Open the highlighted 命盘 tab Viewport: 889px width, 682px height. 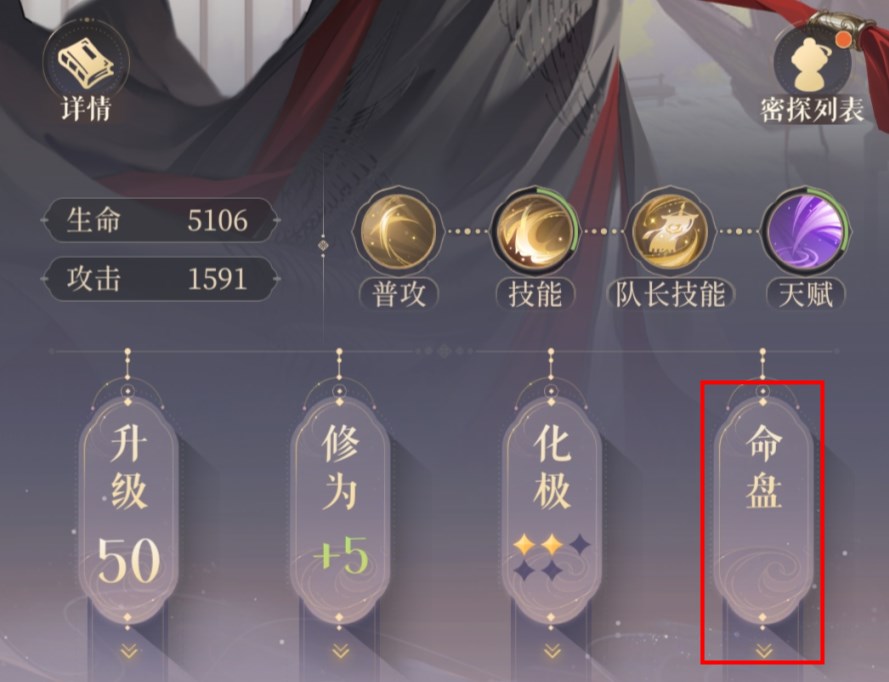click(x=763, y=507)
